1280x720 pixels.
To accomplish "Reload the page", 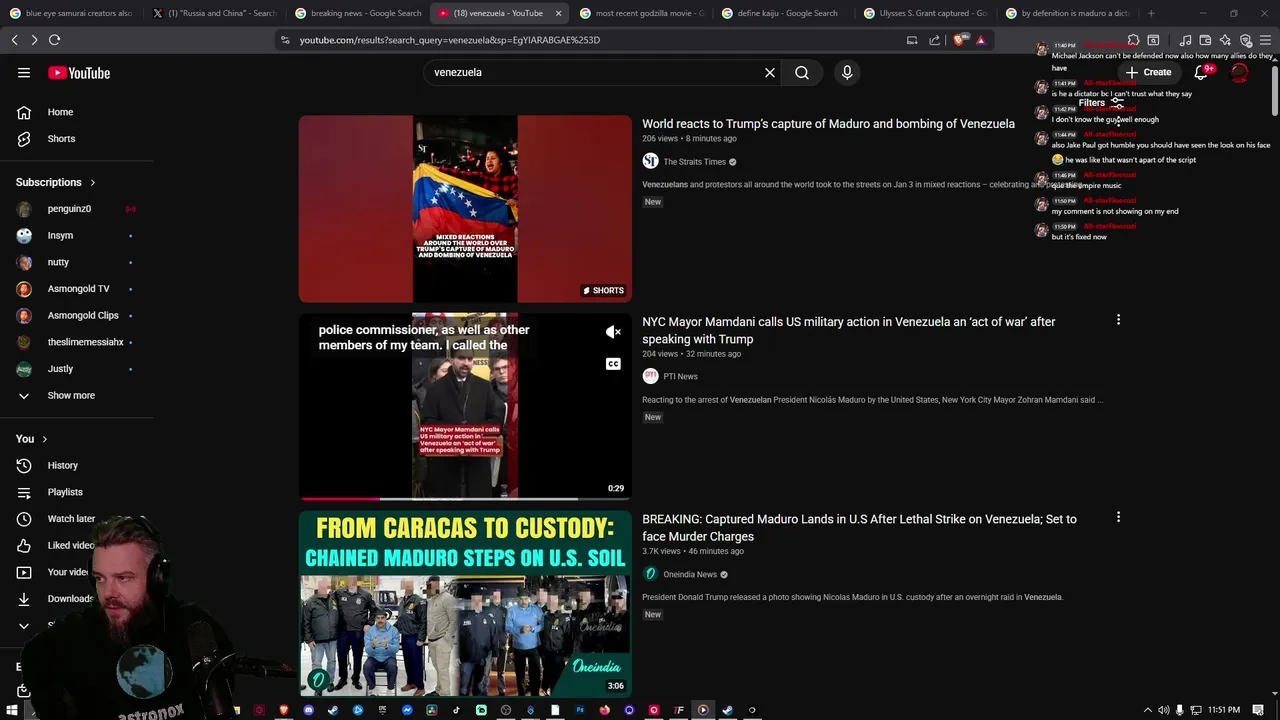I will (x=55, y=40).
